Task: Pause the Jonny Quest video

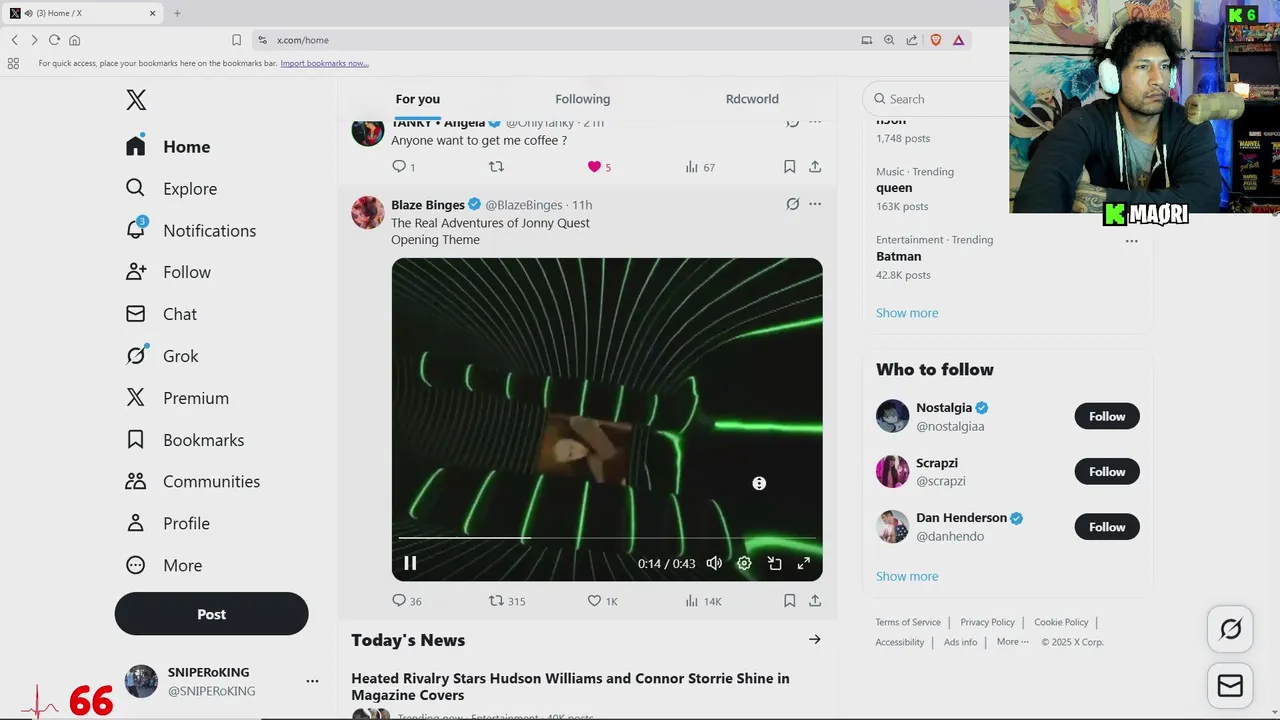Action: click(x=410, y=563)
